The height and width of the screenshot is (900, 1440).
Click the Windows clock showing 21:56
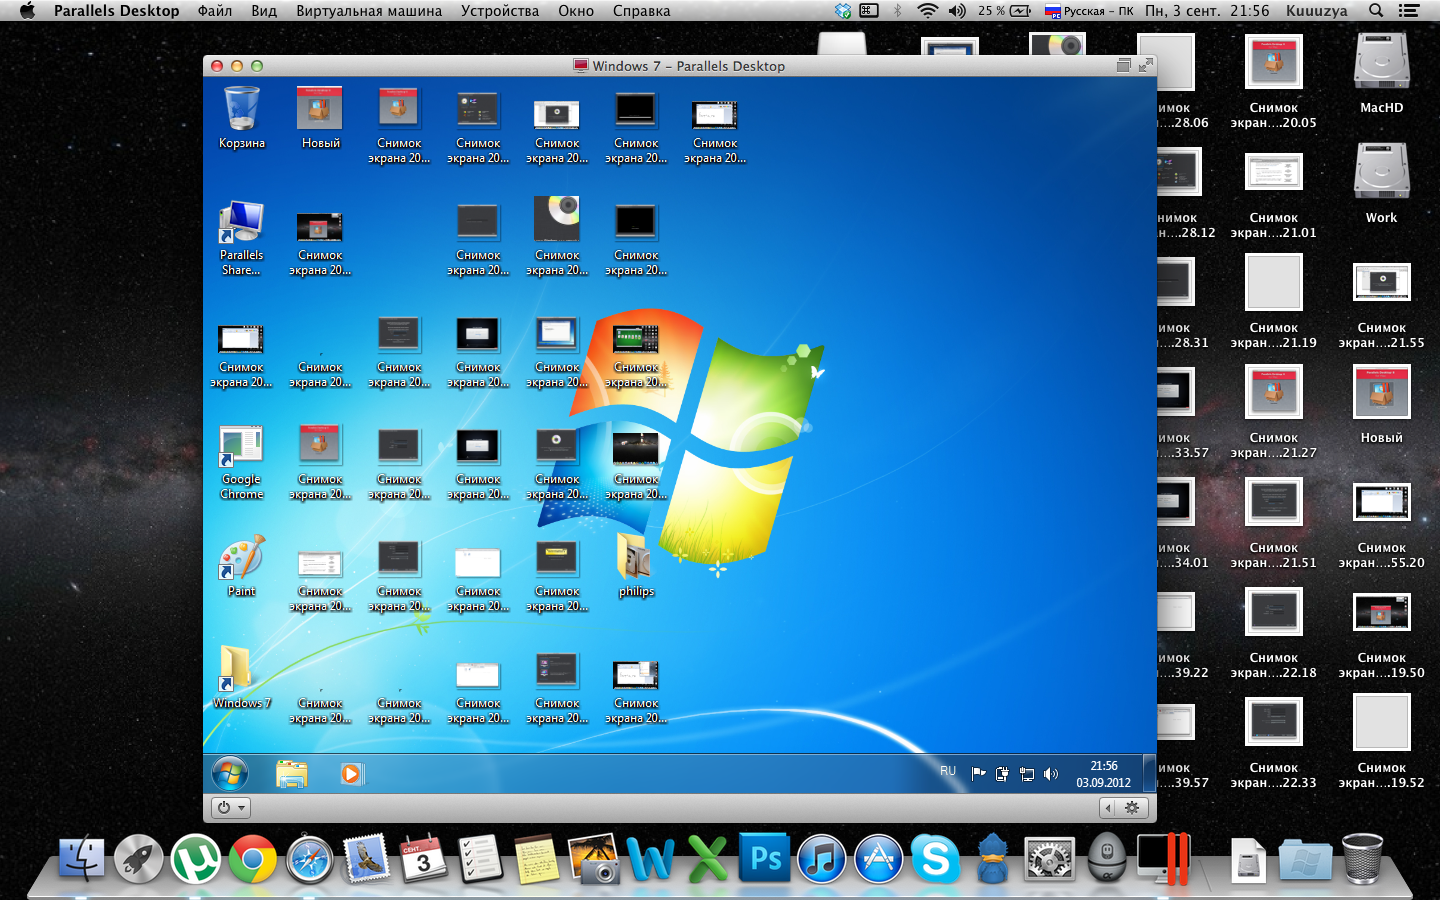[x=1103, y=774]
